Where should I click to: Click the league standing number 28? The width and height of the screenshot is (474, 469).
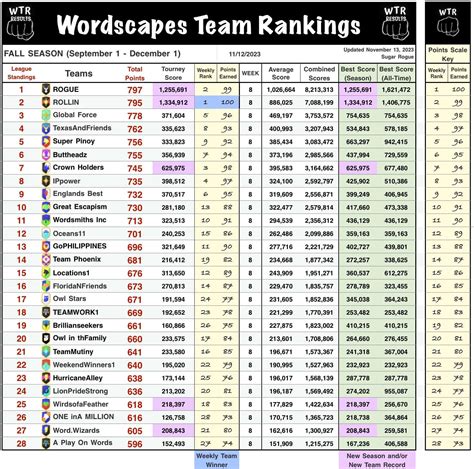[21, 444]
